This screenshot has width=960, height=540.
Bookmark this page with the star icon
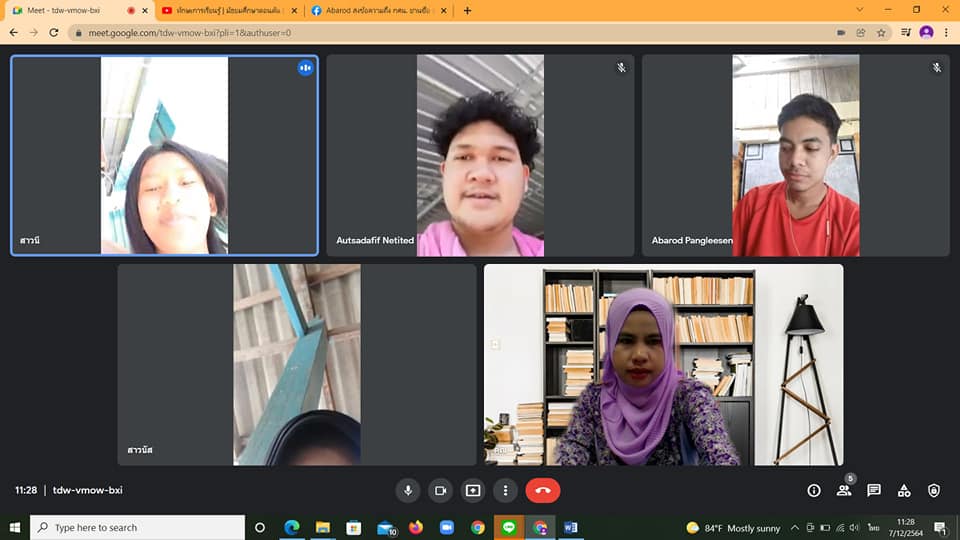(881, 32)
